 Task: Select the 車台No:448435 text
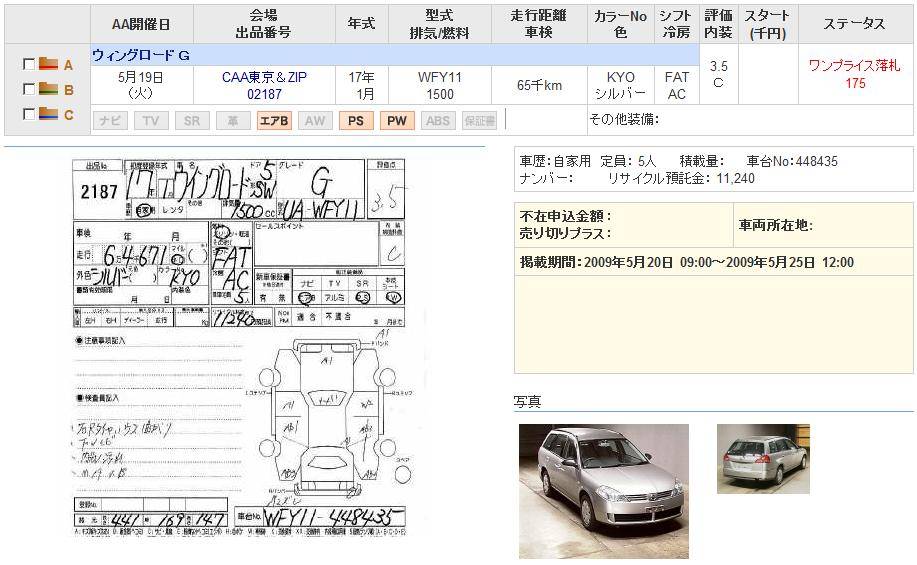tap(792, 161)
